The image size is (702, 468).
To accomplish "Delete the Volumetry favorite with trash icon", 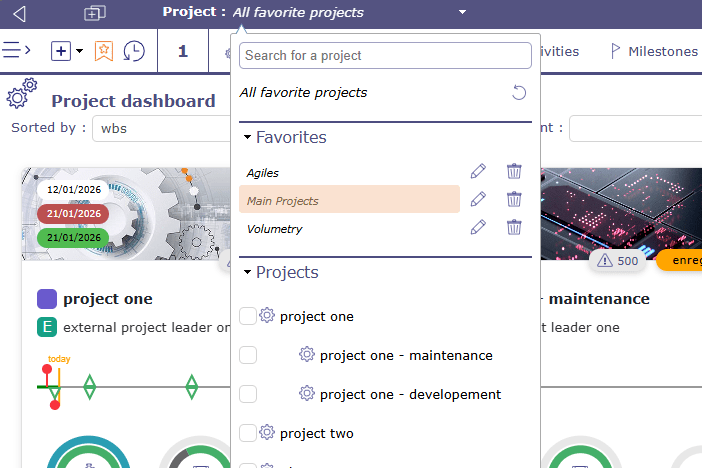I will [x=514, y=227].
